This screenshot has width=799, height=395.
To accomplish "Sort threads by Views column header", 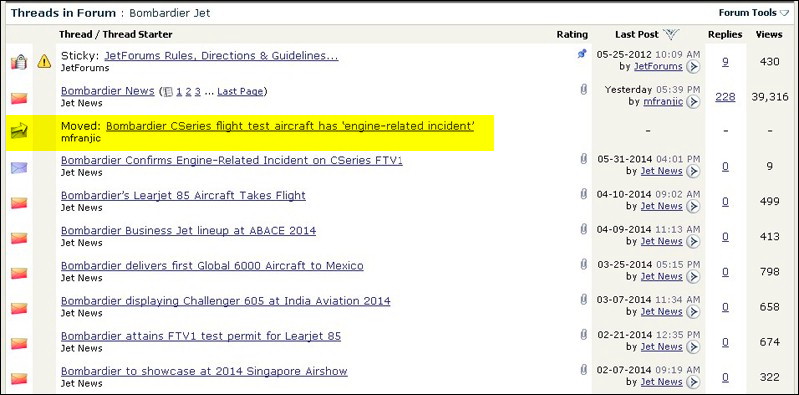I will tap(769, 35).
